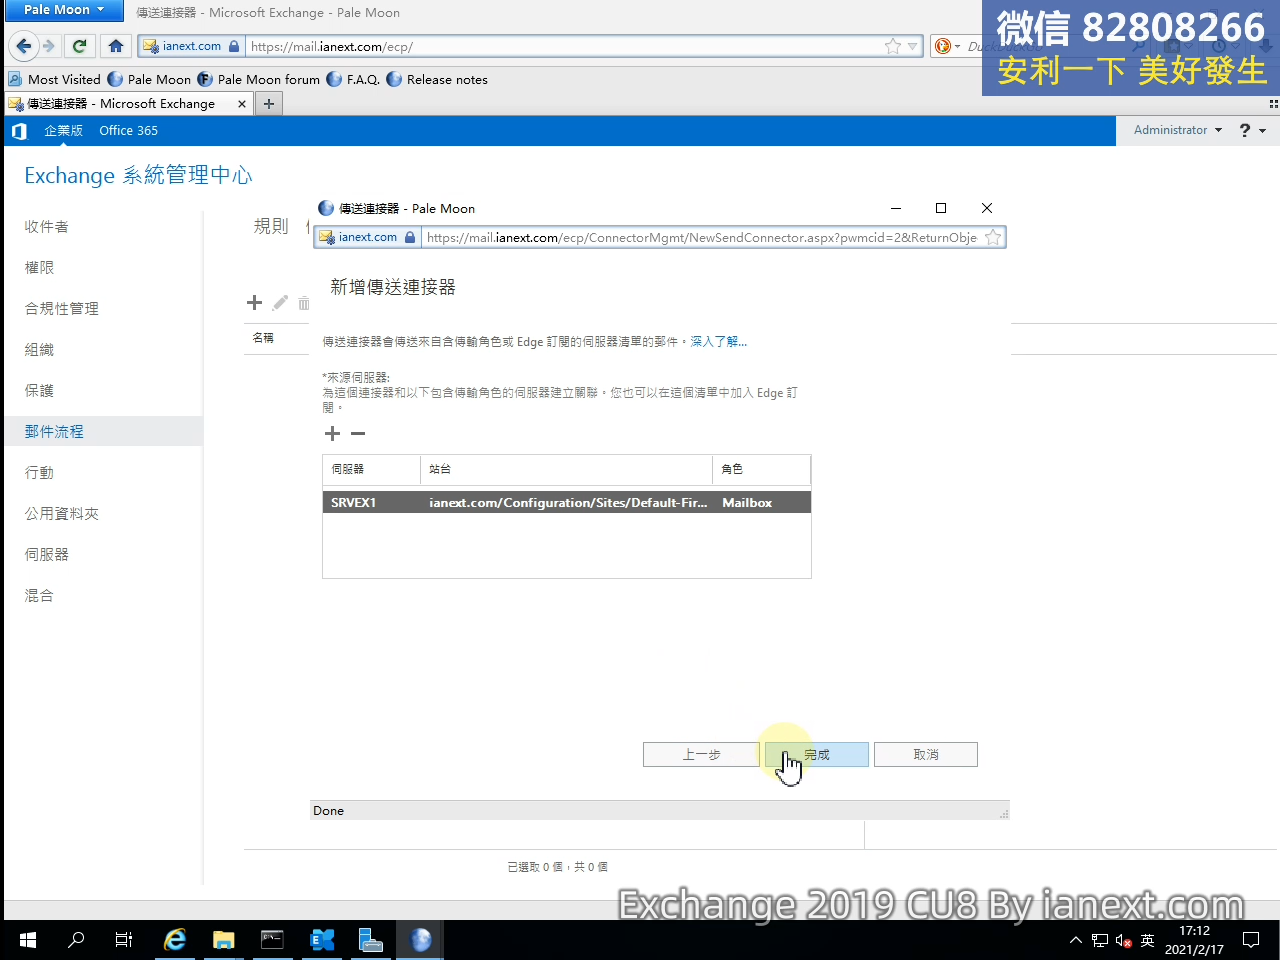Click the Office logo icon in header
The image size is (1280, 960).
pyautogui.click(x=18, y=131)
